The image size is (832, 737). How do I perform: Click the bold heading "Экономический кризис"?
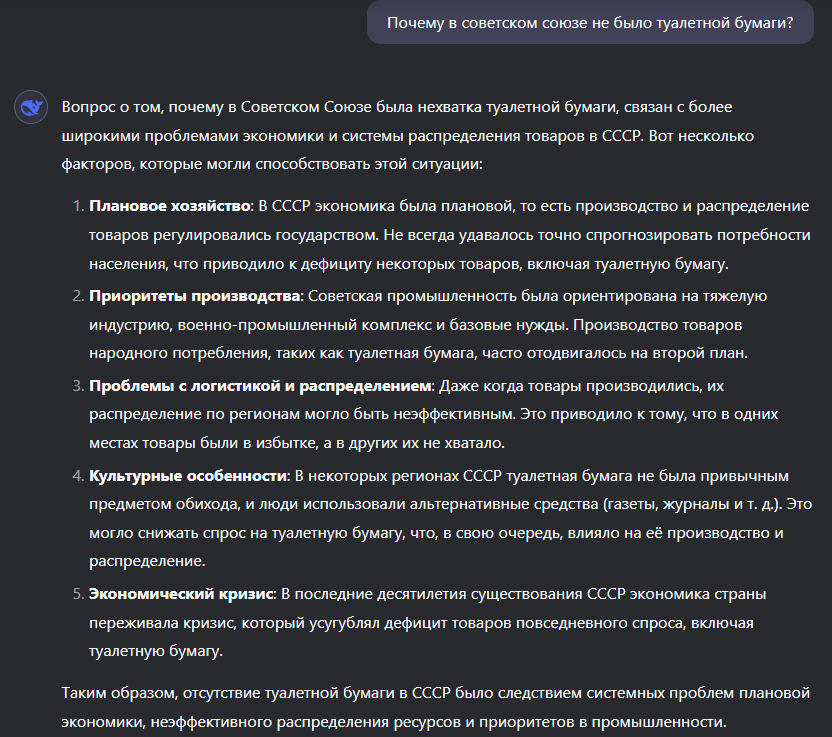point(181,594)
